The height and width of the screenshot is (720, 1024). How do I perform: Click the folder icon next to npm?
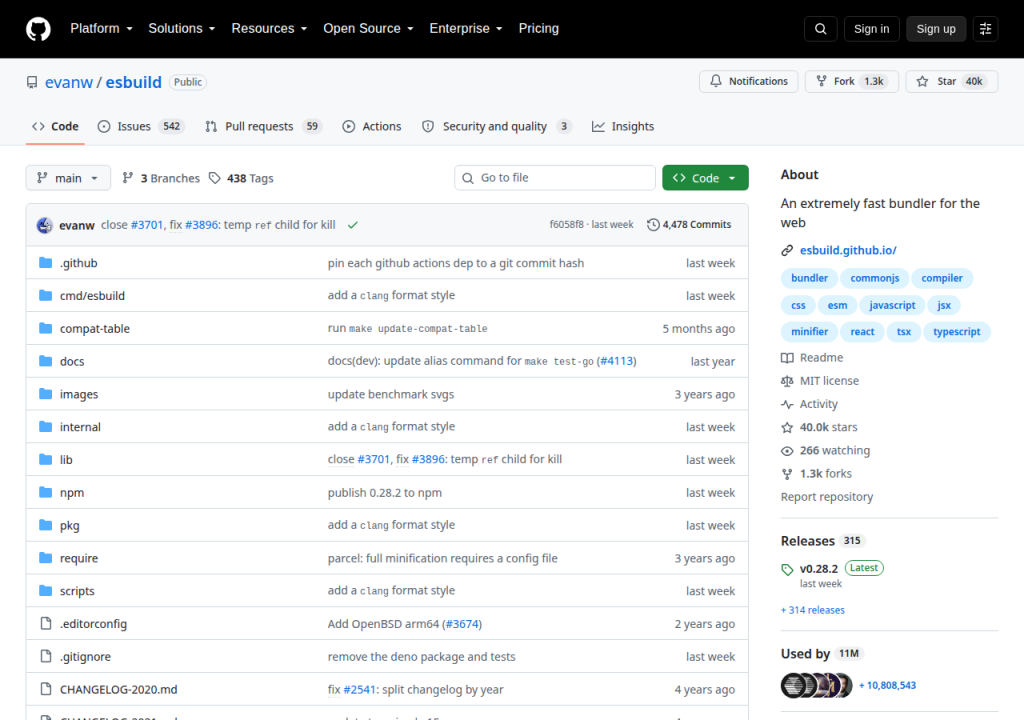pos(46,492)
